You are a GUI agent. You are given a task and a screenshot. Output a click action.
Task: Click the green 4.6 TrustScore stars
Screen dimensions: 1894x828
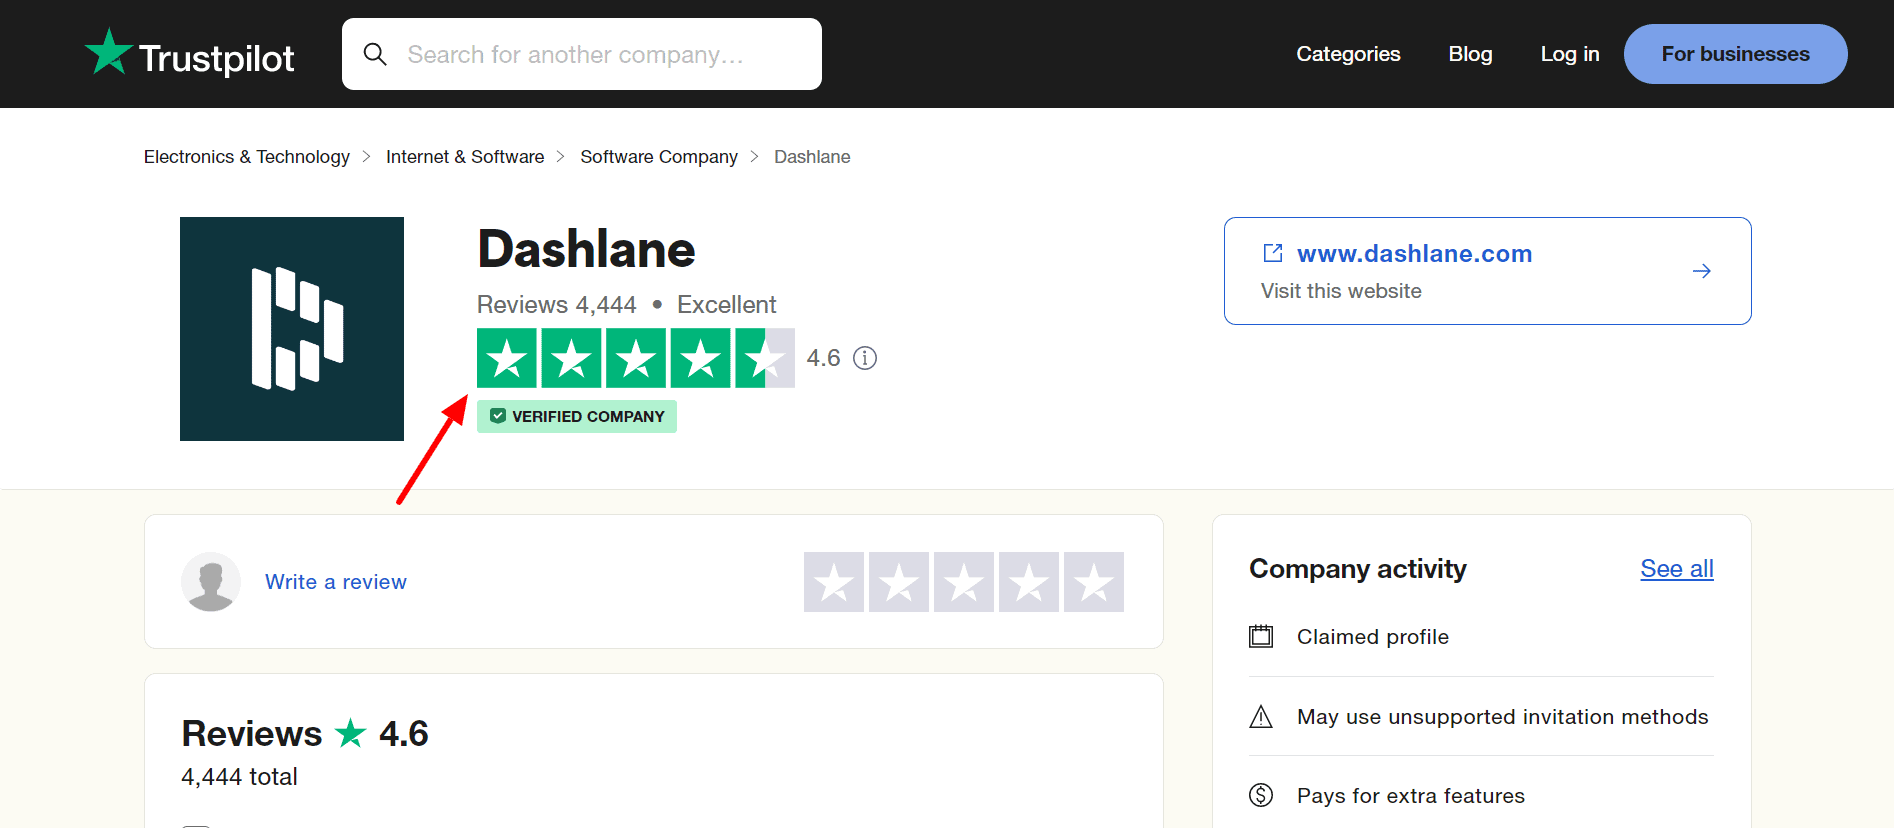[x=636, y=358]
